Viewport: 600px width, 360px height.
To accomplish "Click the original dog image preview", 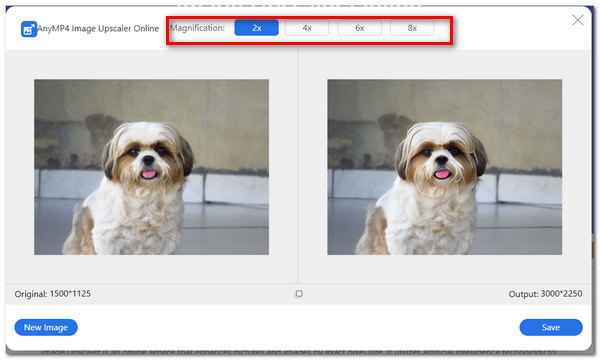I will pos(152,167).
